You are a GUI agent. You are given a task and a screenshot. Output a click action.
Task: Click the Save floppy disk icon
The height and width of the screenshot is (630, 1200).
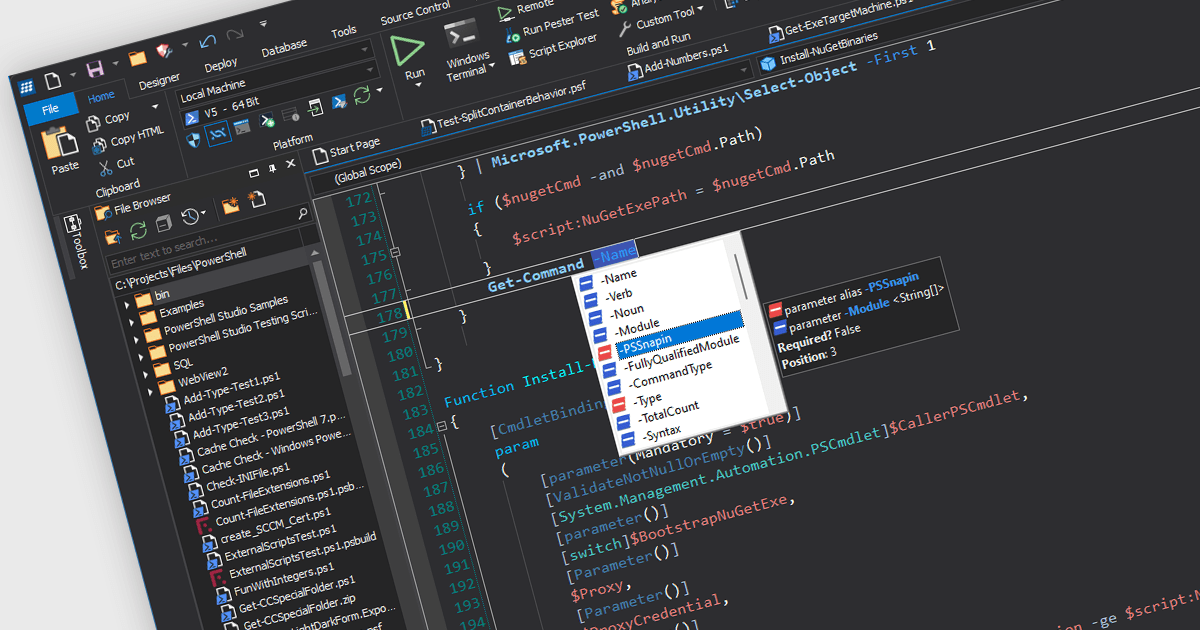pos(96,68)
